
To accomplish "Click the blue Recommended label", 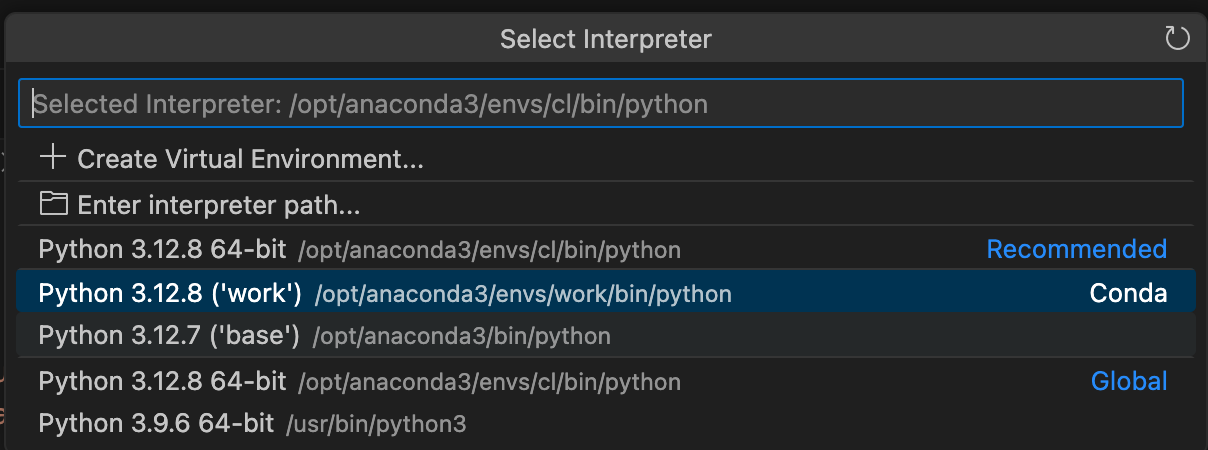I will pyautogui.click(x=1076, y=250).
